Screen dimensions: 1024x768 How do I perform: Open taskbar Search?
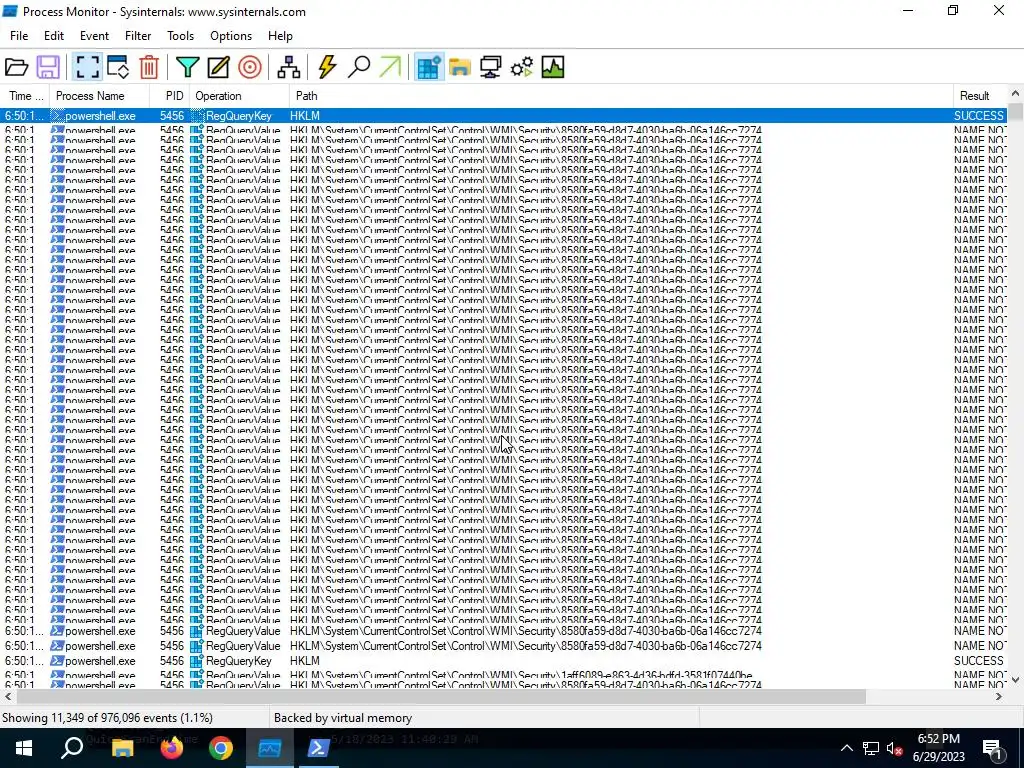pyautogui.click(x=72, y=748)
